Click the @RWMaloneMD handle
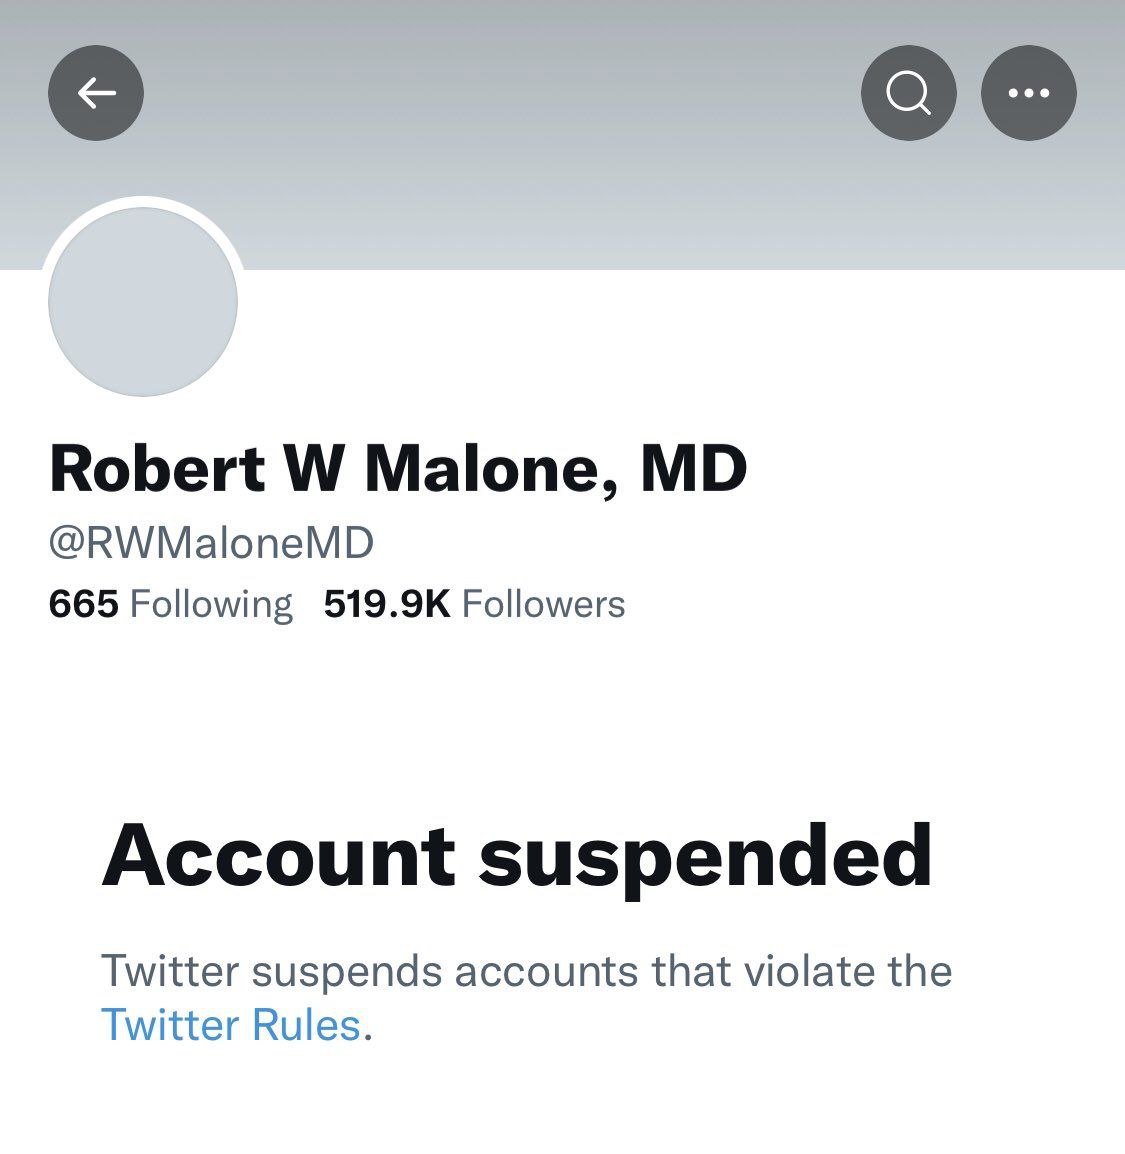 [x=211, y=542]
